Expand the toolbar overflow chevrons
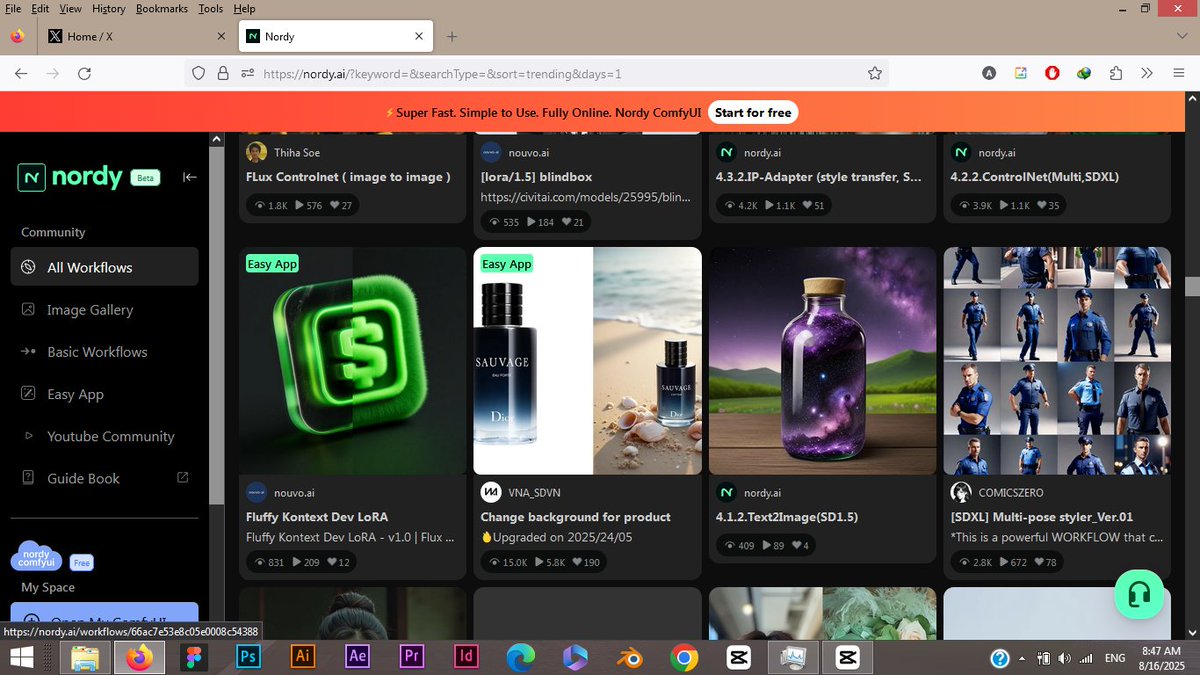The width and height of the screenshot is (1200, 675). [1147, 73]
